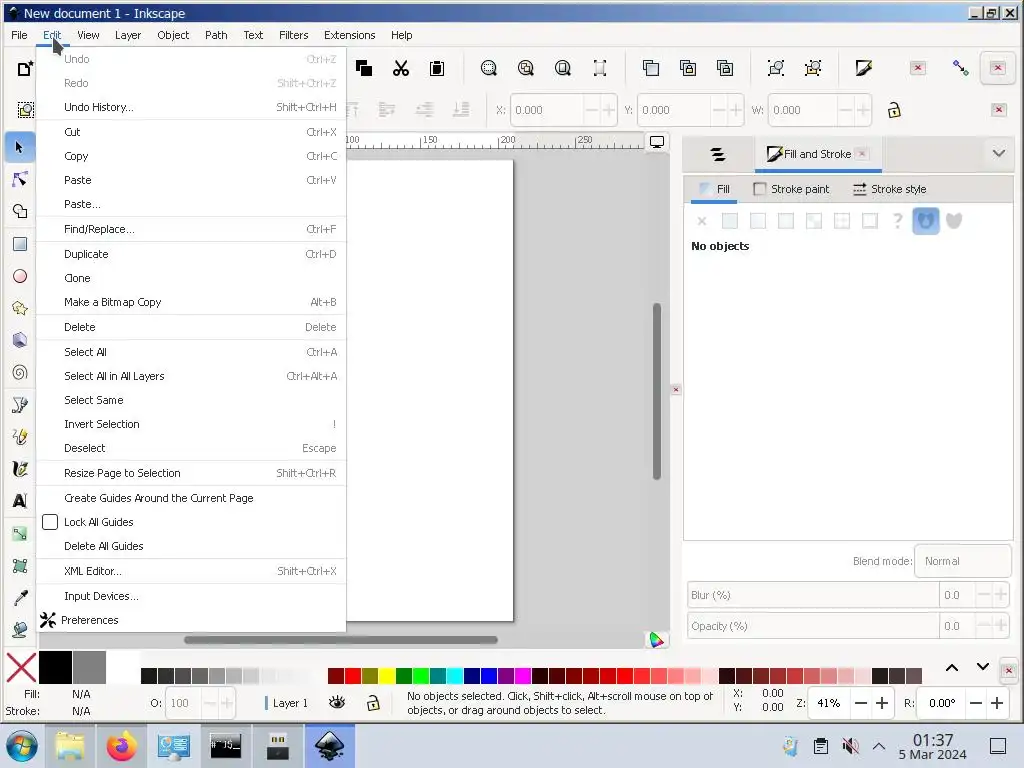The height and width of the screenshot is (768, 1024).
Task: Select the Gradient tool
Action: click(x=20, y=534)
